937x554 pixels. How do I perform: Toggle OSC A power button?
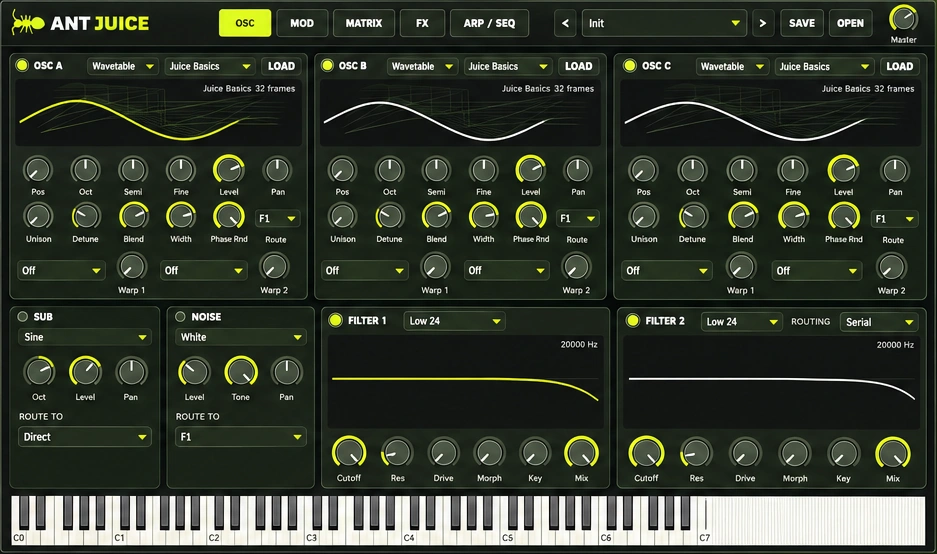click(x=22, y=65)
